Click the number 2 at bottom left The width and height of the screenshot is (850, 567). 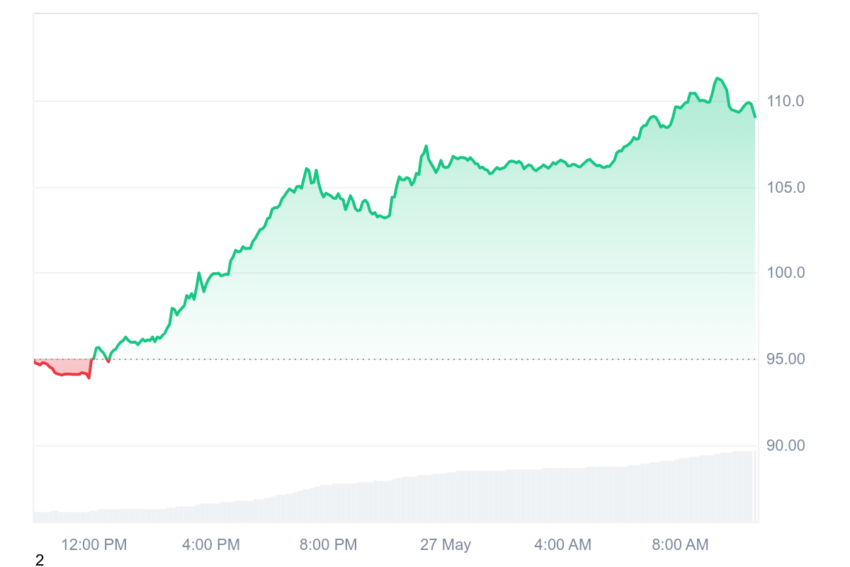click(x=39, y=560)
